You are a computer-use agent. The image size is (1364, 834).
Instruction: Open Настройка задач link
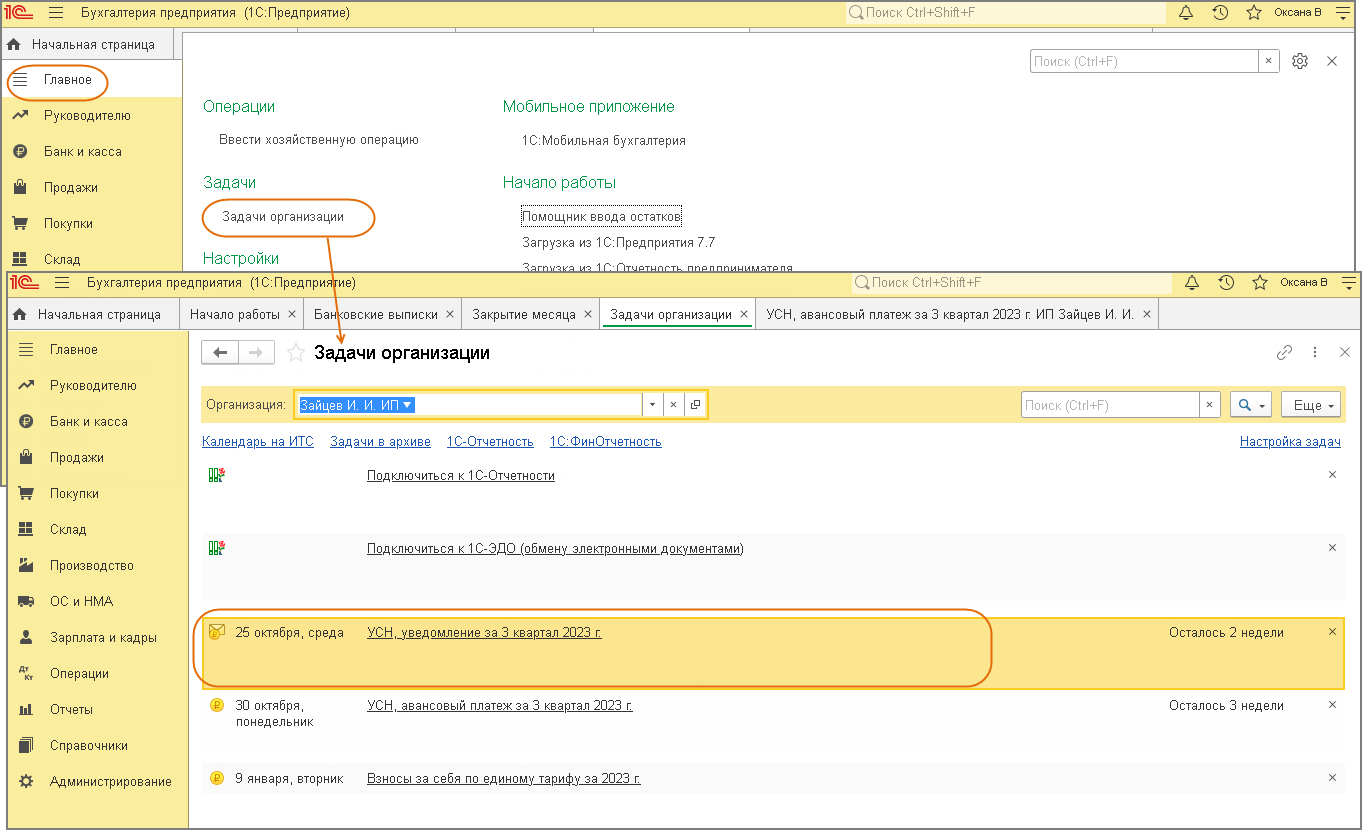point(1290,441)
